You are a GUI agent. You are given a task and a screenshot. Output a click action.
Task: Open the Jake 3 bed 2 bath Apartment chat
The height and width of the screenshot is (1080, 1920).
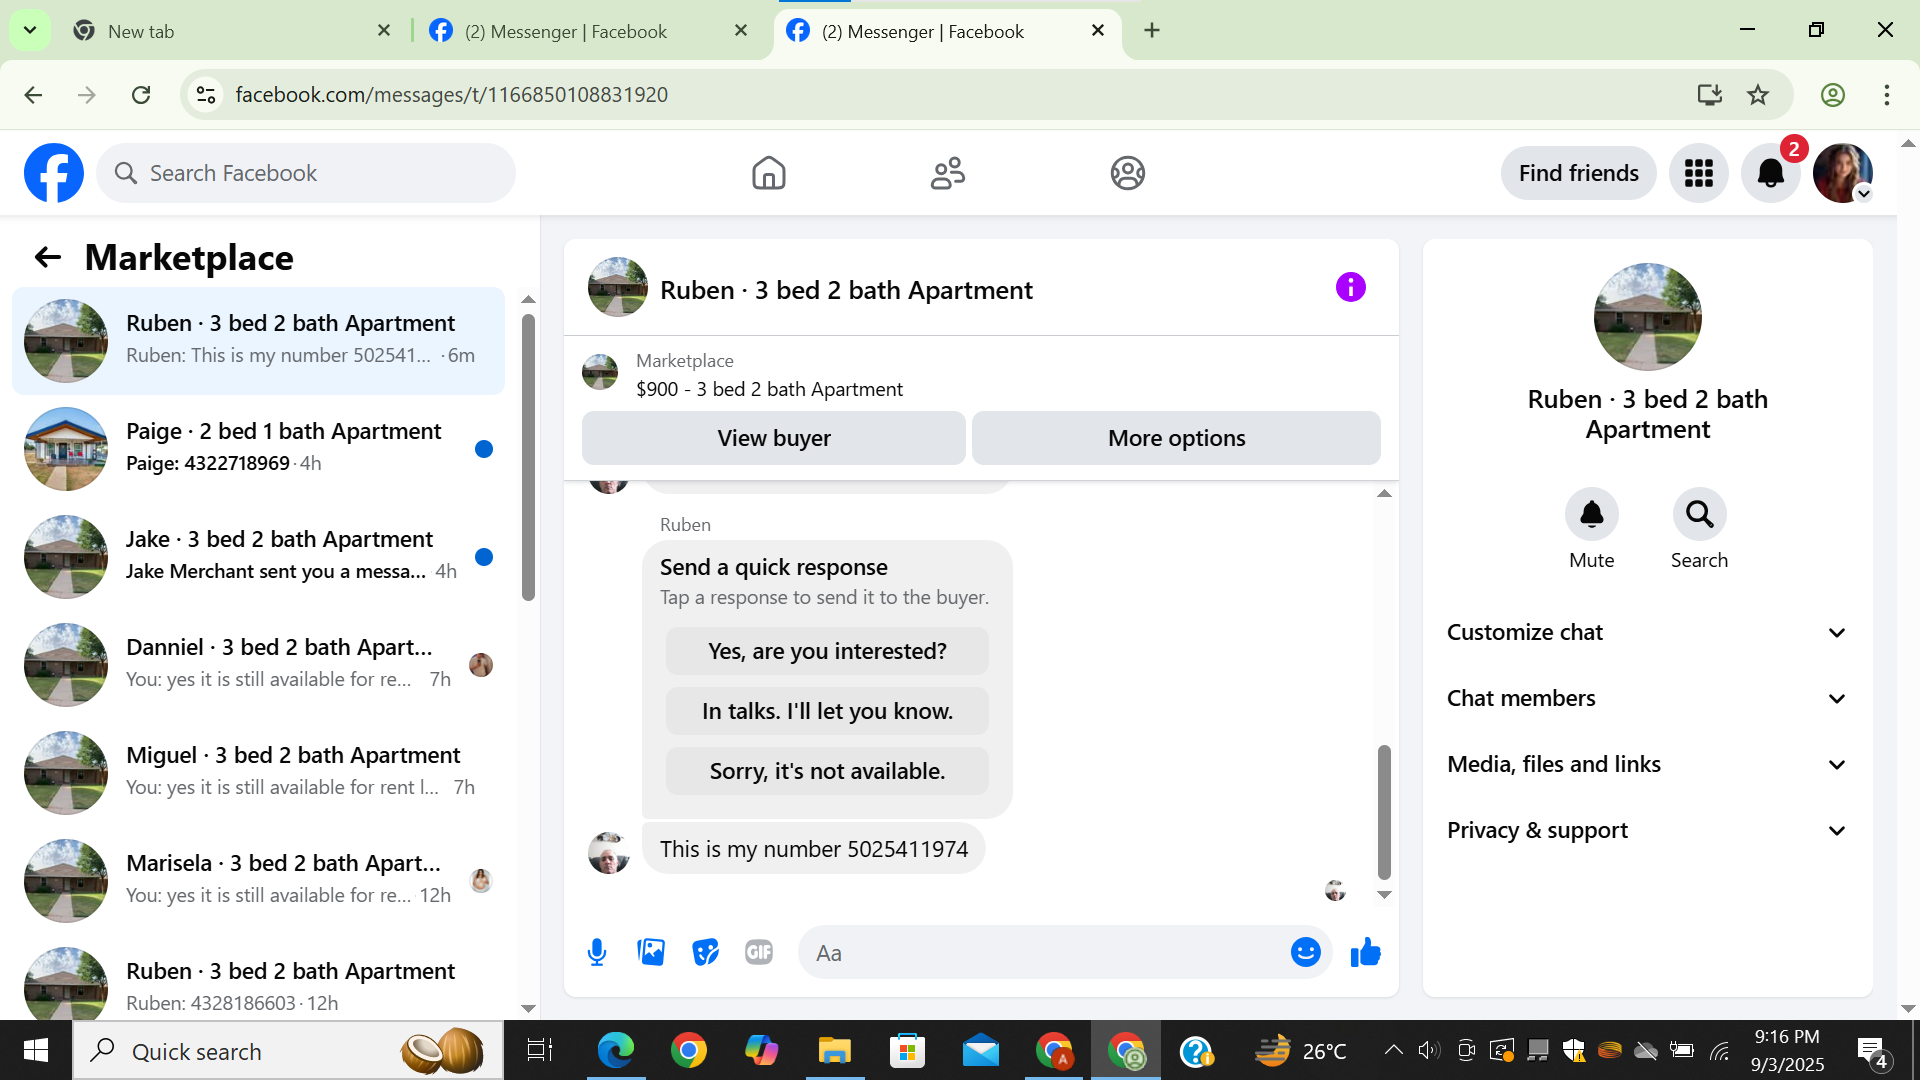pyautogui.click(x=258, y=557)
